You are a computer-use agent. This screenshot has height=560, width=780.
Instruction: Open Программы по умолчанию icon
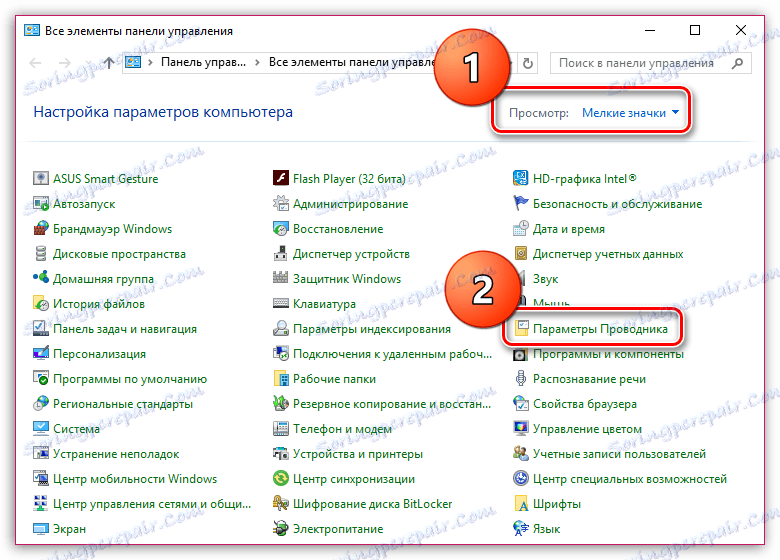(40, 378)
